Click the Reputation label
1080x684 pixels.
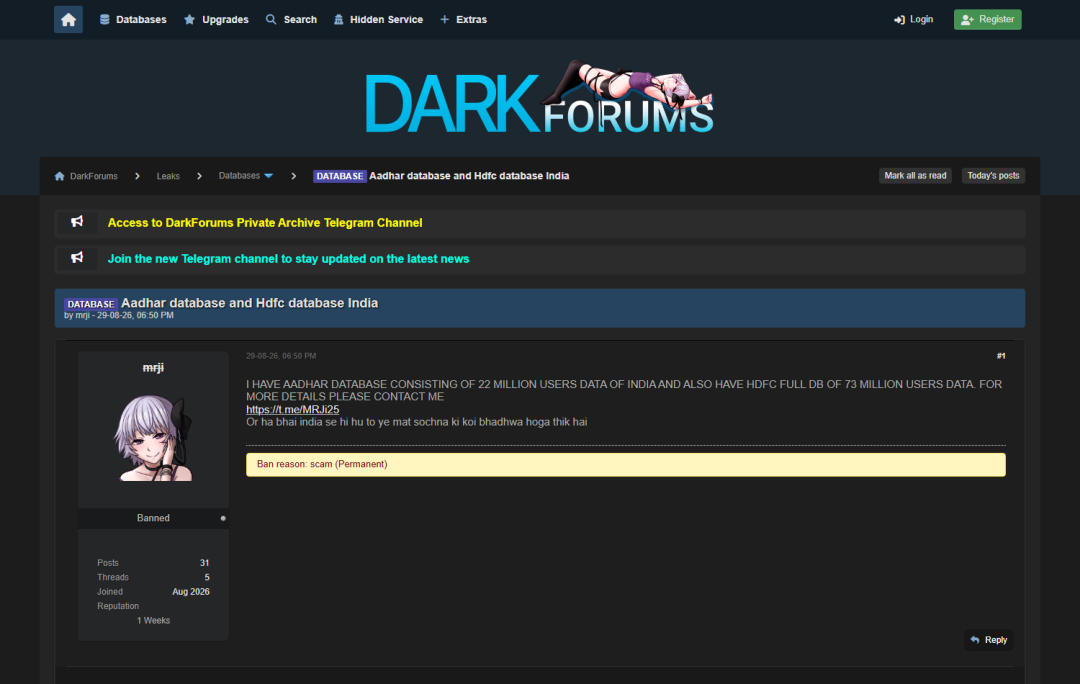tap(118, 606)
